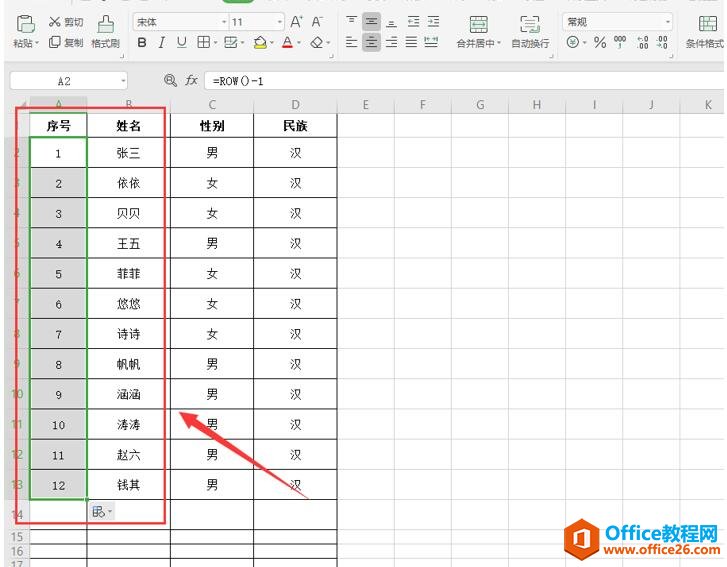The image size is (727, 567).
Task: Open the fill color dropdown arrow
Action: [272, 43]
